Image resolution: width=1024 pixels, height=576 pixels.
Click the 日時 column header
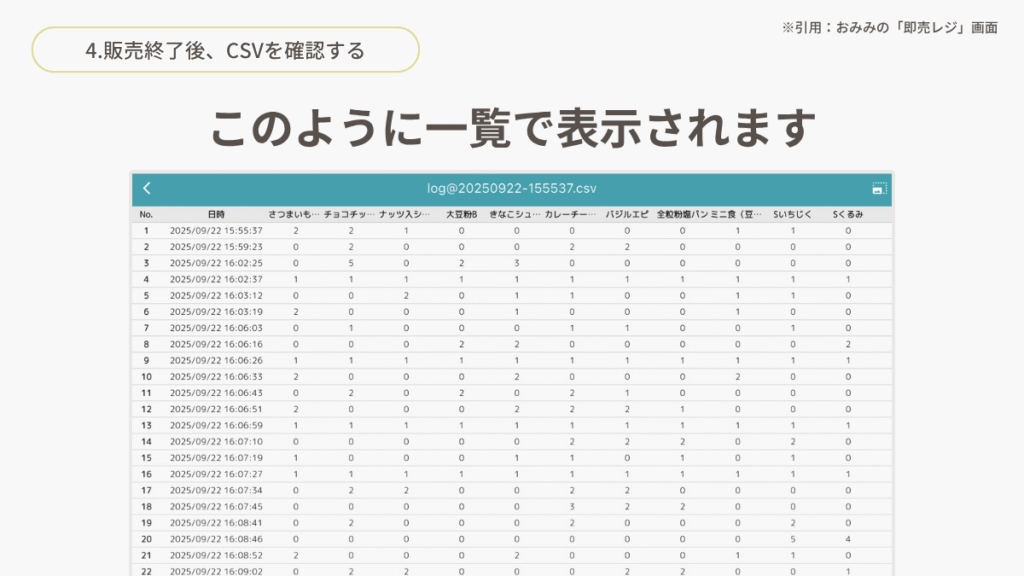[216, 214]
